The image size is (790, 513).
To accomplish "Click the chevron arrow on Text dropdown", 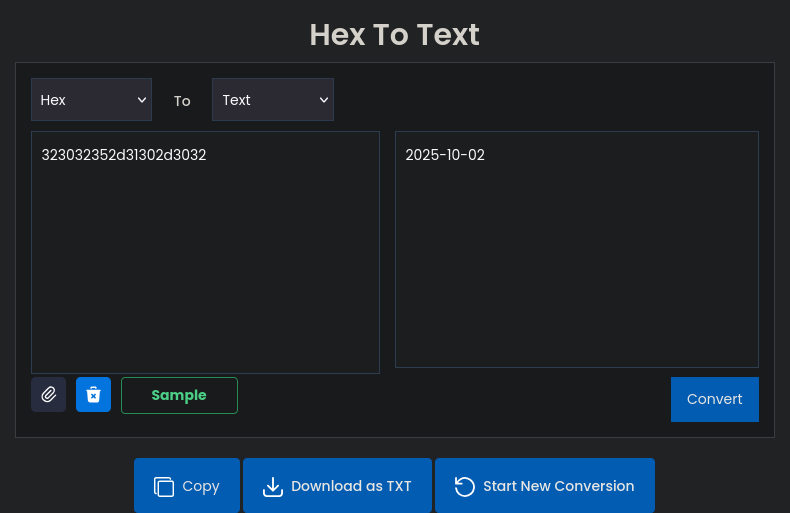I will [323, 100].
